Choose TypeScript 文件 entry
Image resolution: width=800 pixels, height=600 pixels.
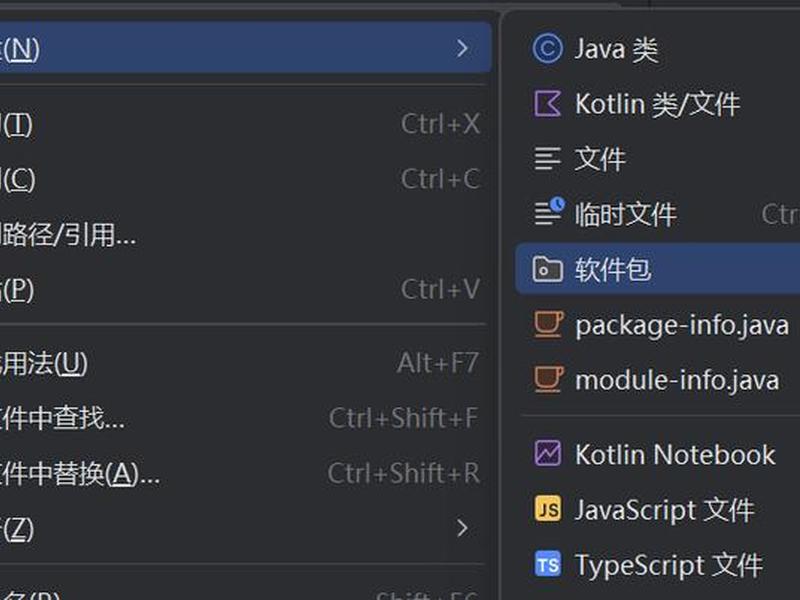(x=658, y=564)
